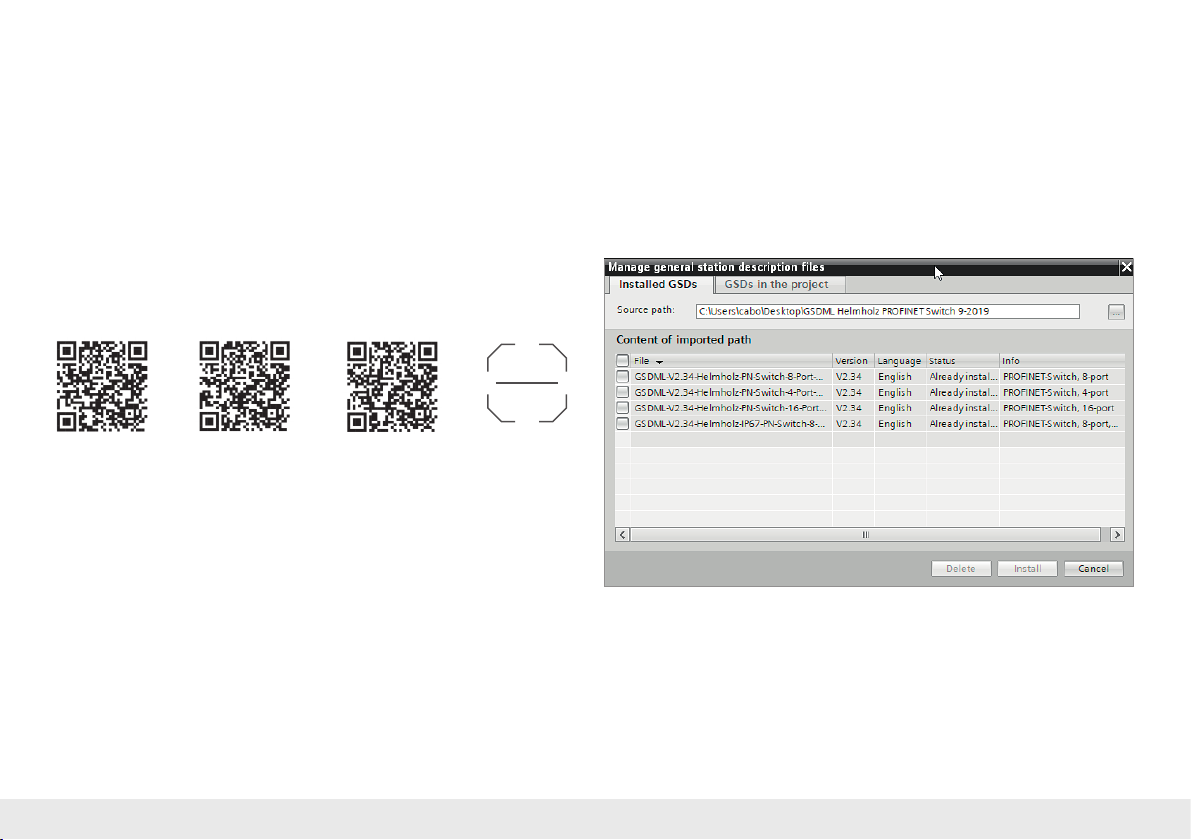
Task: Click the Install button
Action: tap(1027, 569)
